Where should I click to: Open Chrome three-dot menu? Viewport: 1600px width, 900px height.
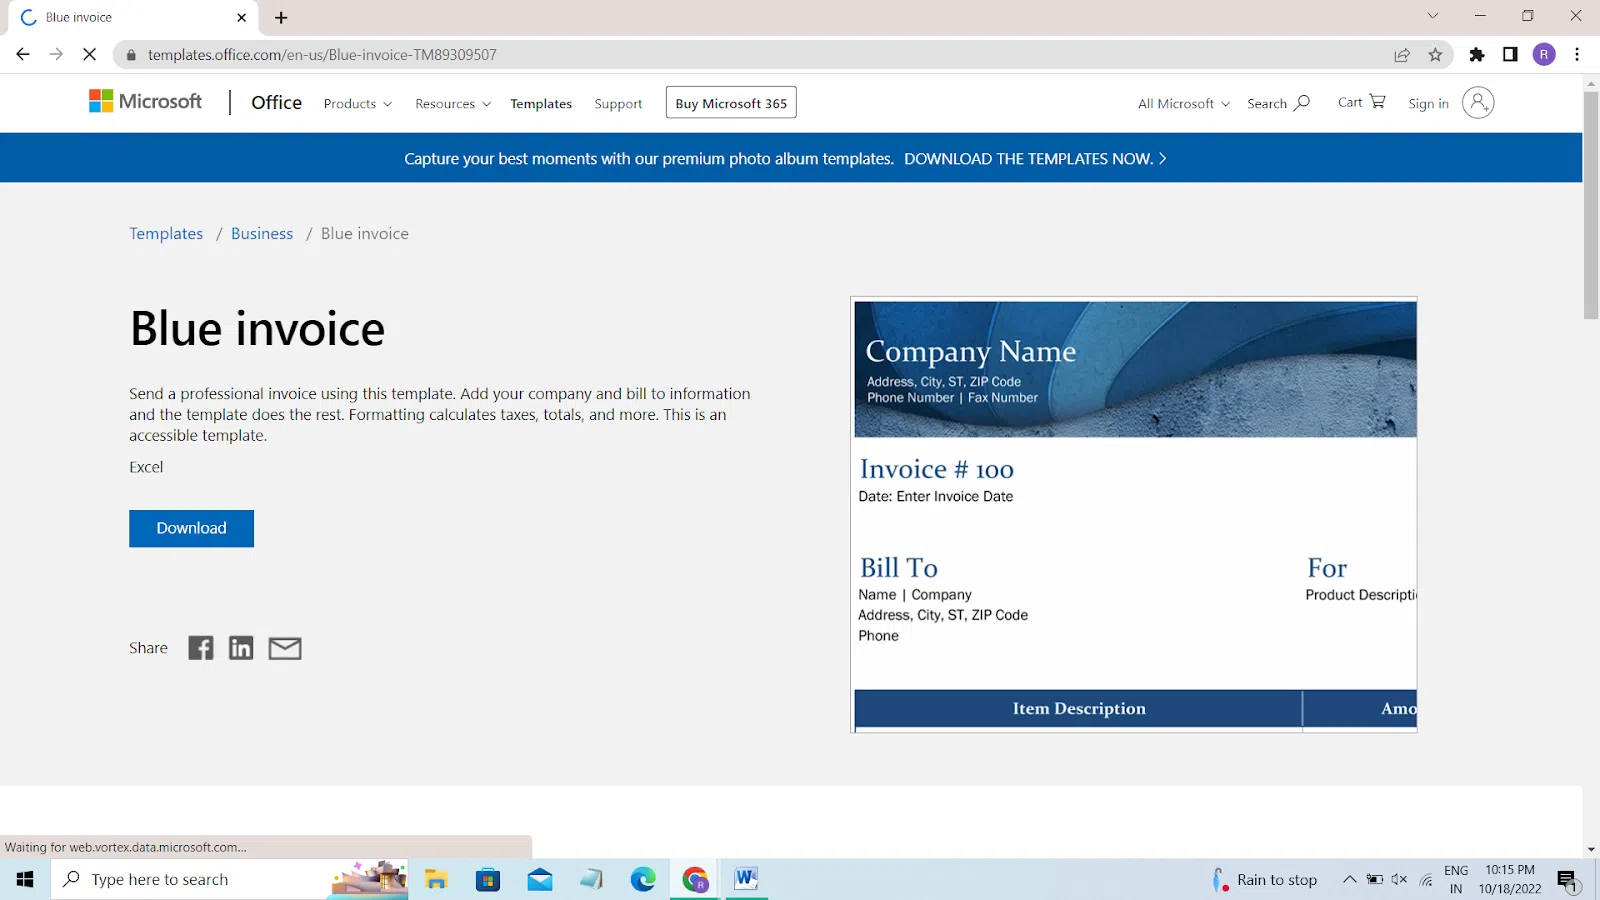tap(1577, 55)
